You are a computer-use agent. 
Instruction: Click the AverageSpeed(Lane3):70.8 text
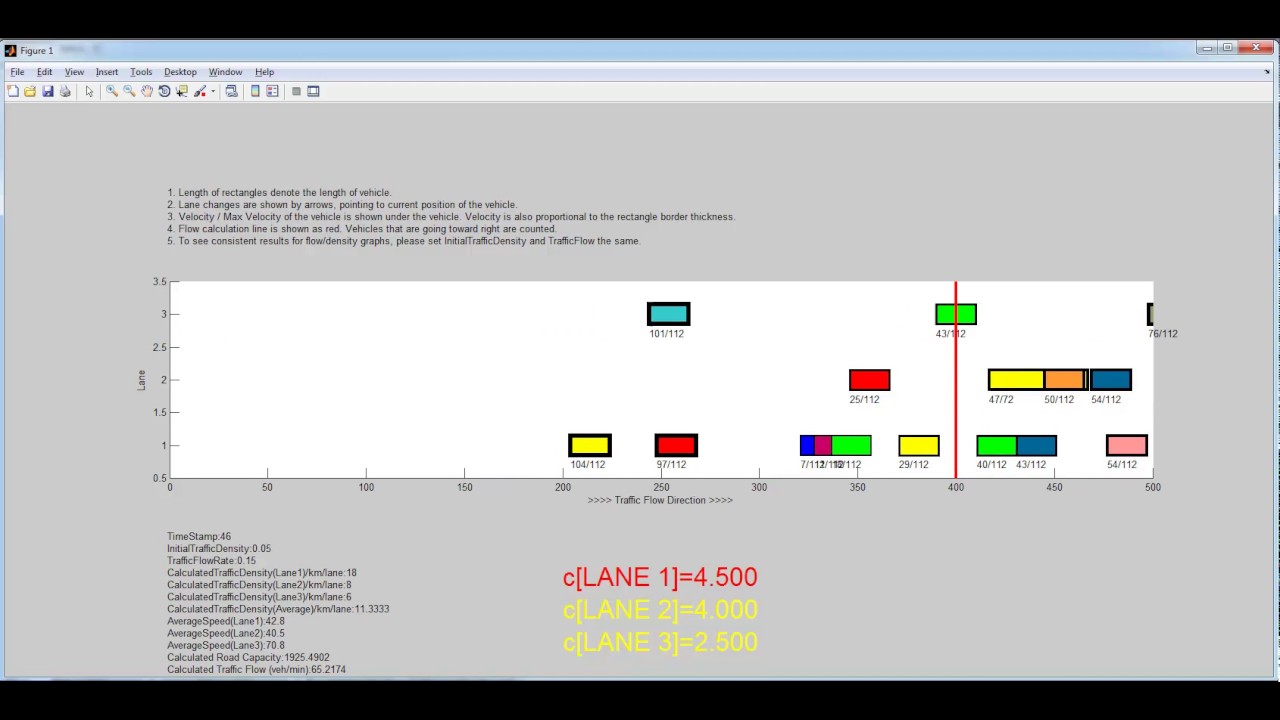[x=226, y=646]
